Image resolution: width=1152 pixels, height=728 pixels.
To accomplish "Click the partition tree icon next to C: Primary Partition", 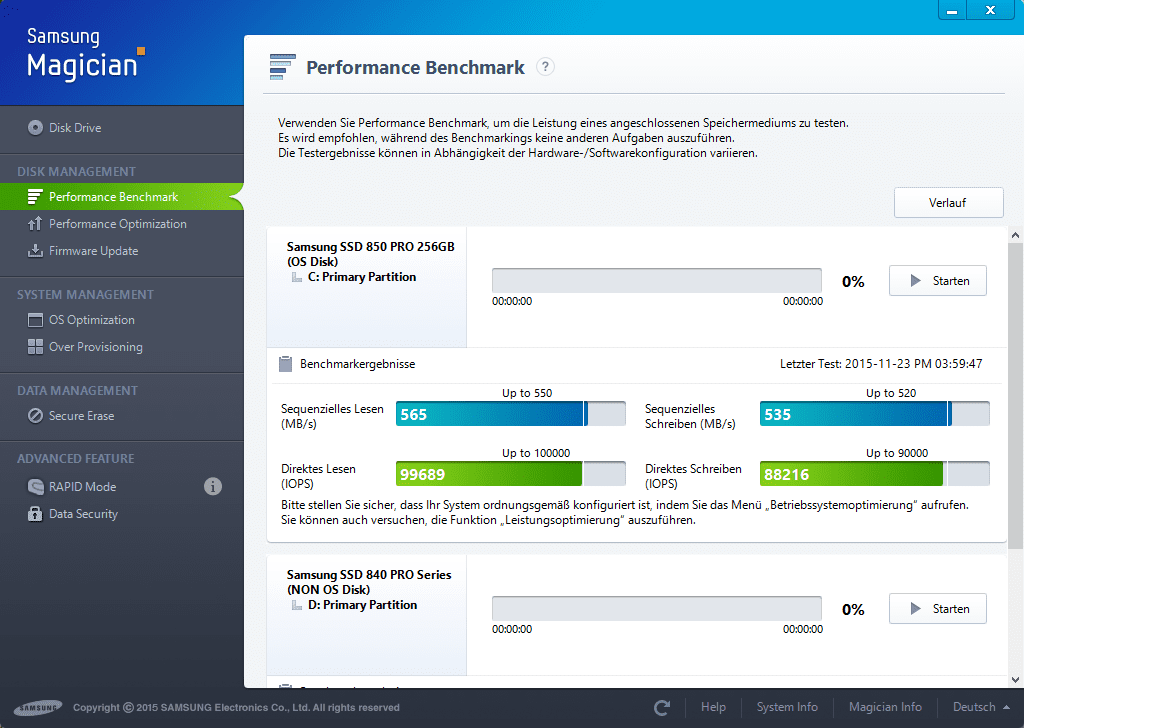I will [297, 277].
